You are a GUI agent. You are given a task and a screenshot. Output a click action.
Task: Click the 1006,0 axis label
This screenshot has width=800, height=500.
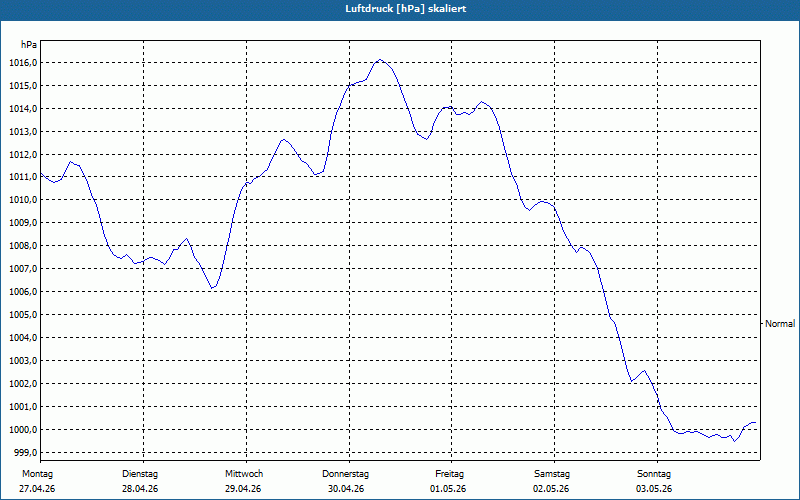[x=23, y=292]
